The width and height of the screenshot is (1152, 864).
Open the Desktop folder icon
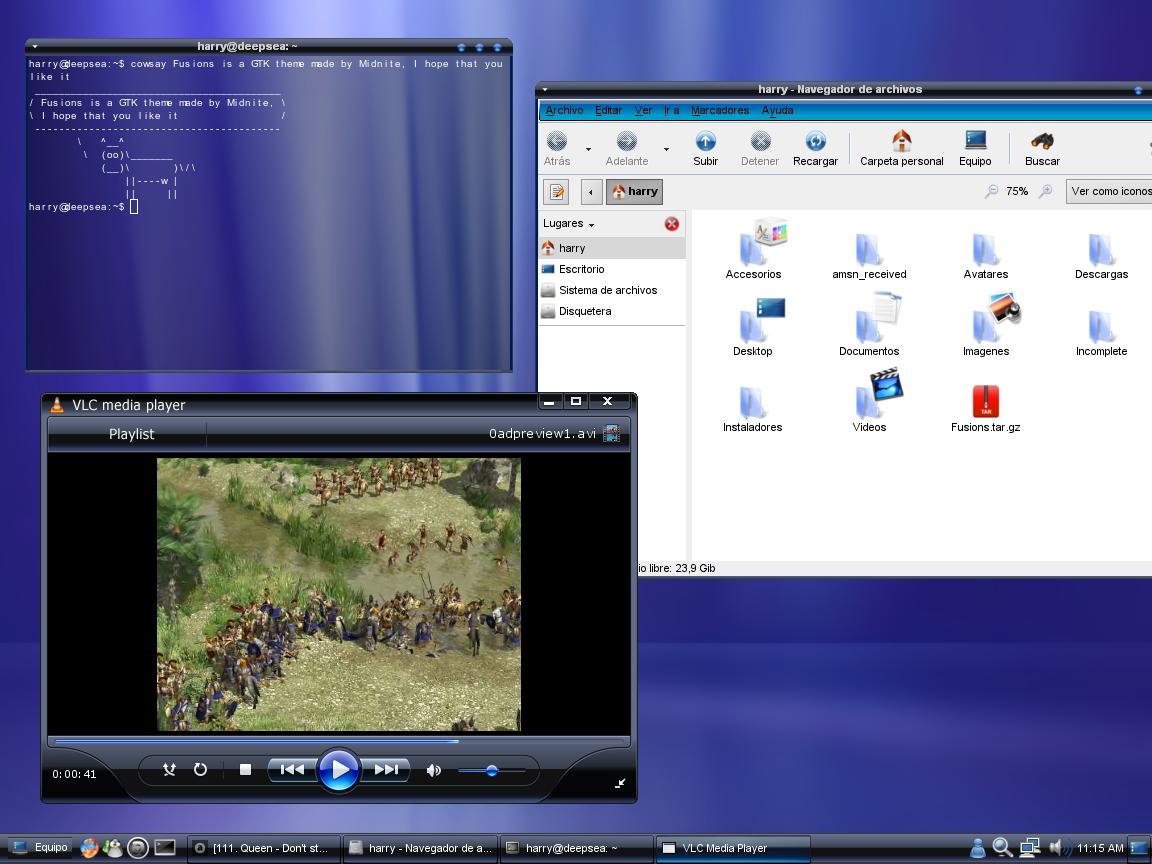tap(753, 325)
